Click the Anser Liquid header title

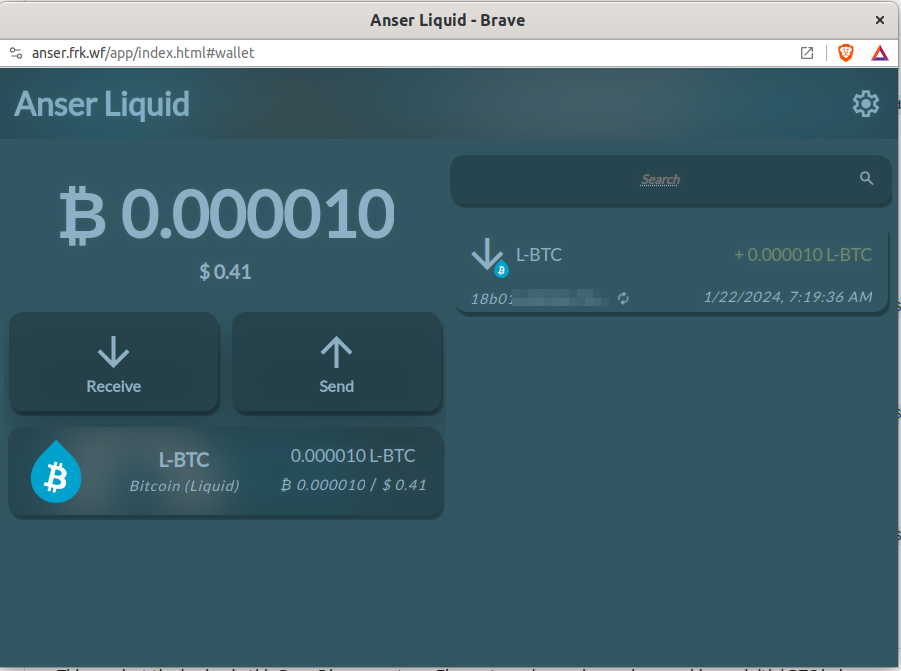pyautogui.click(x=102, y=104)
